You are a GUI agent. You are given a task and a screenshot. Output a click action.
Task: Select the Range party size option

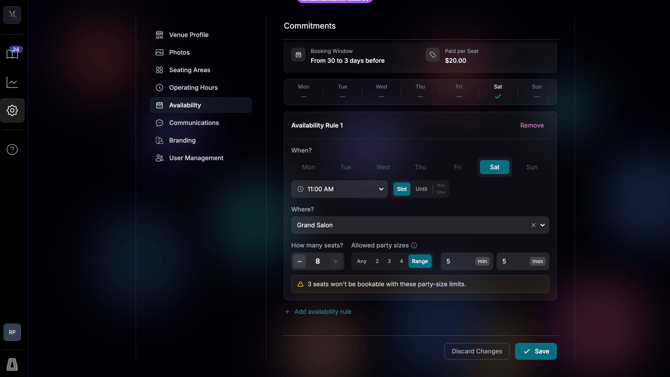tap(420, 261)
